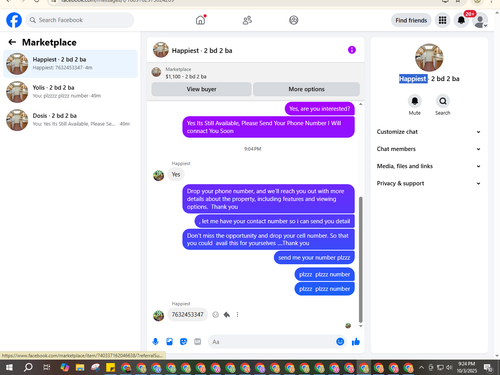Open the chat header Happiest avatar
The height and width of the screenshot is (375, 500).
161,50
